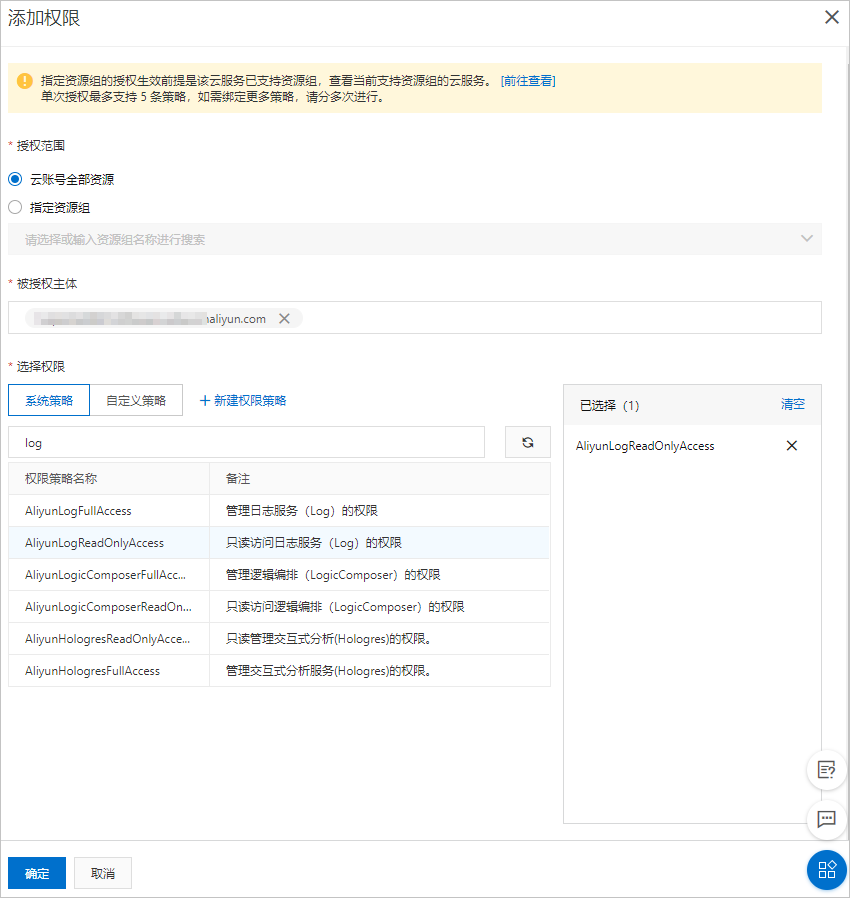Cancel with 取消 button
This screenshot has height=898, width=850.
click(x=103, y=873)
